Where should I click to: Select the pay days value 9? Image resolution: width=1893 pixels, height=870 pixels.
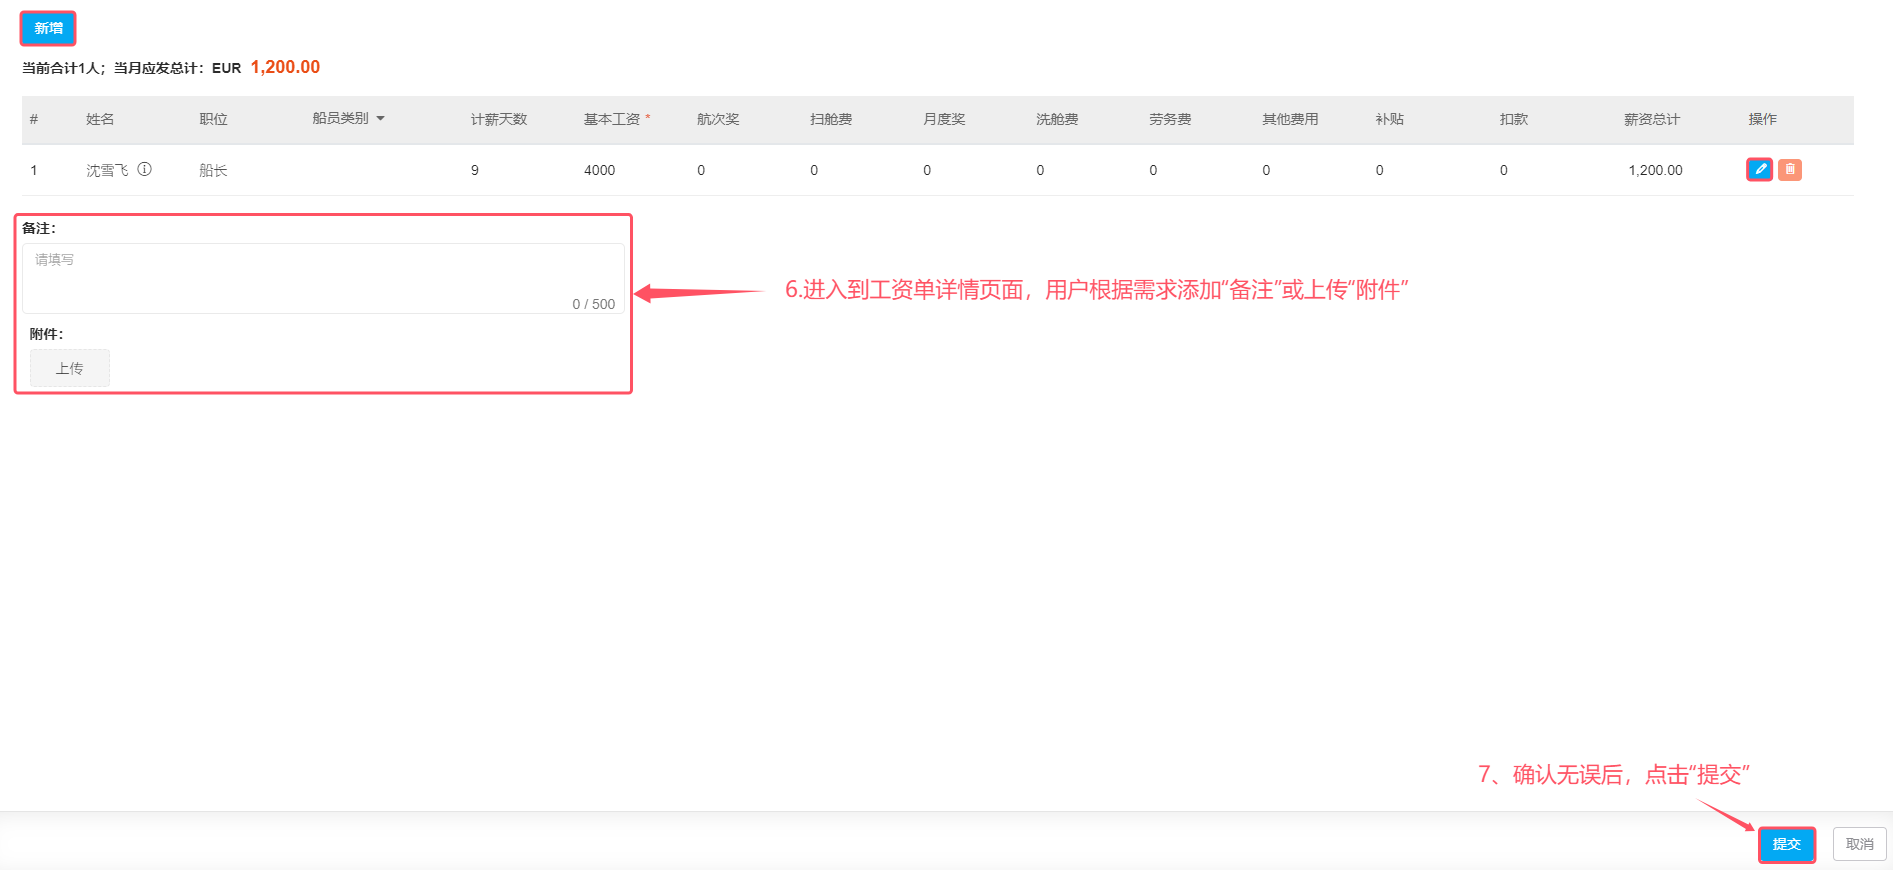coord(475,170)
